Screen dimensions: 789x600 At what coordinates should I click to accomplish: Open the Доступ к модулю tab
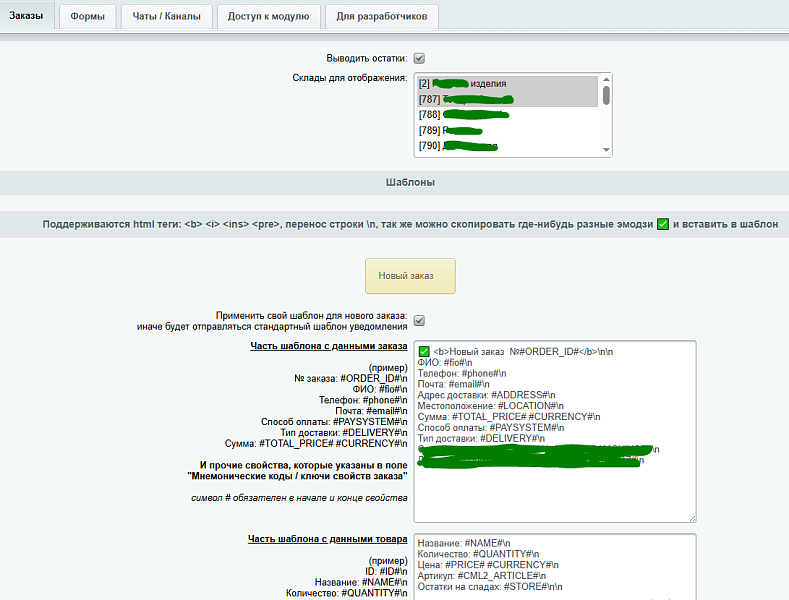click(269, 17)
